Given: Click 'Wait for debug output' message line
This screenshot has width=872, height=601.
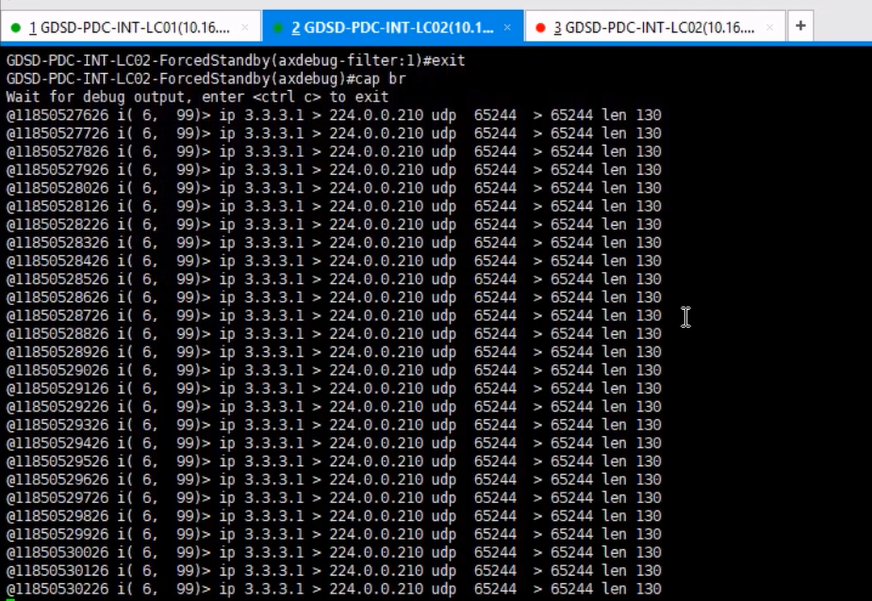Looking at the screenshot, I should 197,97.
